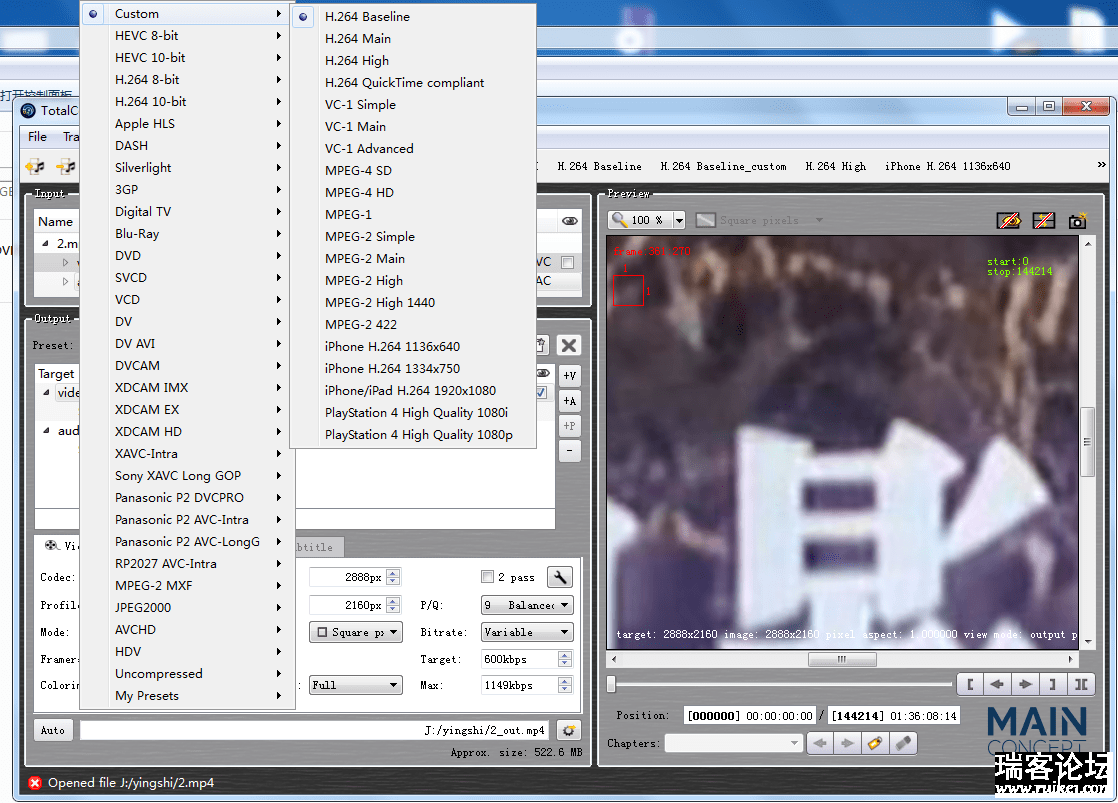The width and height of the screenshot is (1118, 803).
Task: Go to previous chapter arrow
Action: pyautogui.click(x=820, y=743)
